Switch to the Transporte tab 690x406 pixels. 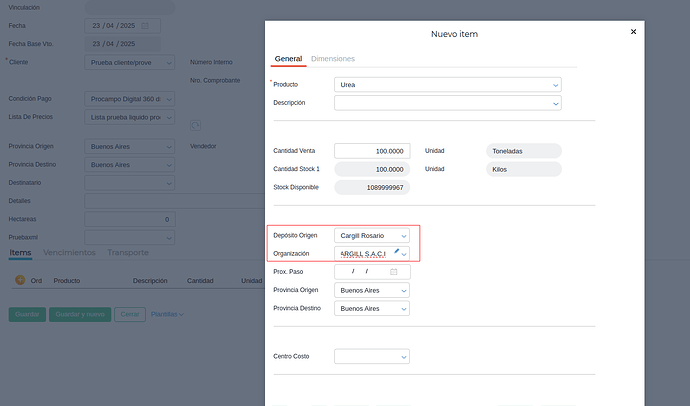(128, 252)
